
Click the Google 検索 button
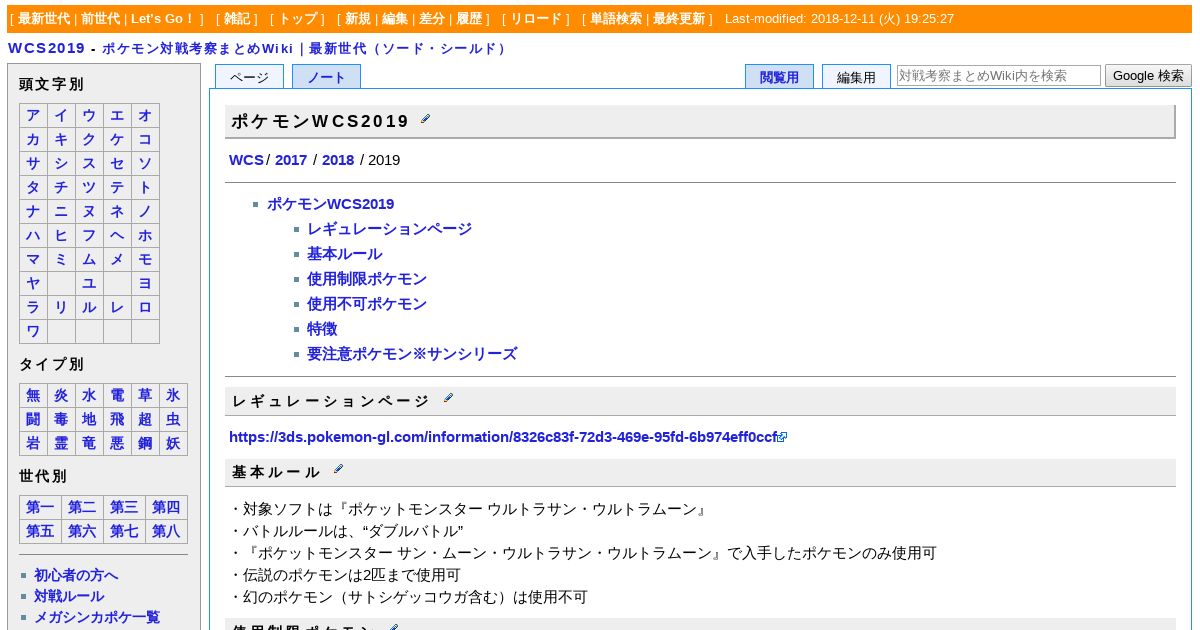click(x=1148, y=75)
